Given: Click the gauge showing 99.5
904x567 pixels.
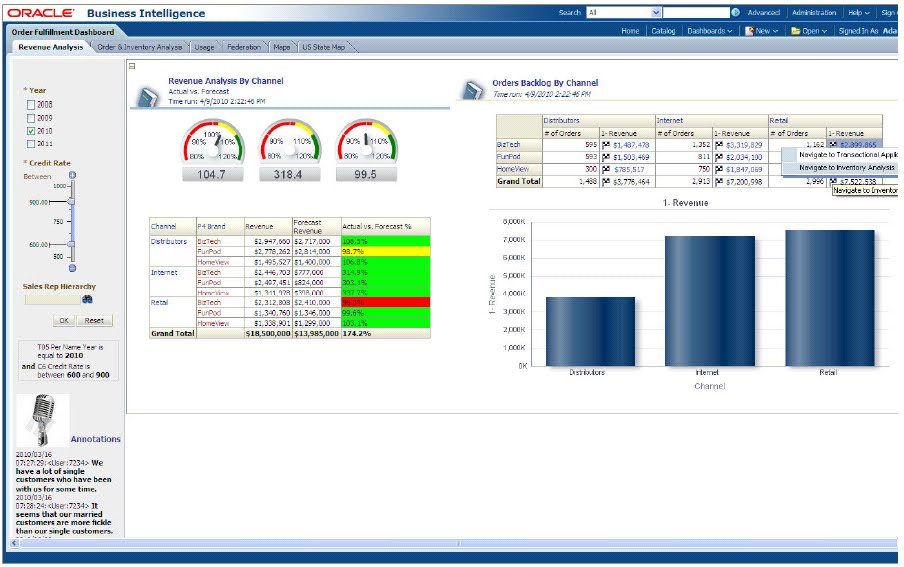Looking at the screenshot, I should click(x=366, y=150).
